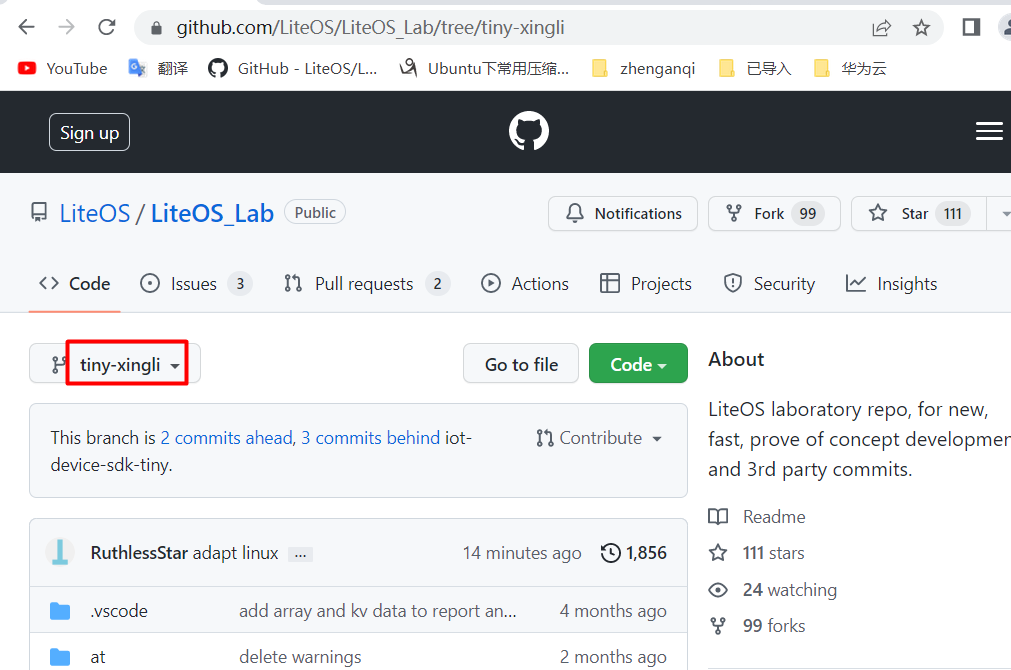
Task: Click the Public repository label
Action: tap(315, 212)
